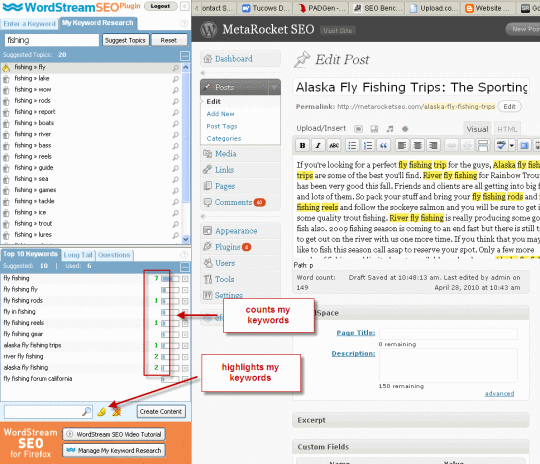This screenshot has height=464, width=540.
Task: Open the Long Tail tab
Action: tap(78, 255)
